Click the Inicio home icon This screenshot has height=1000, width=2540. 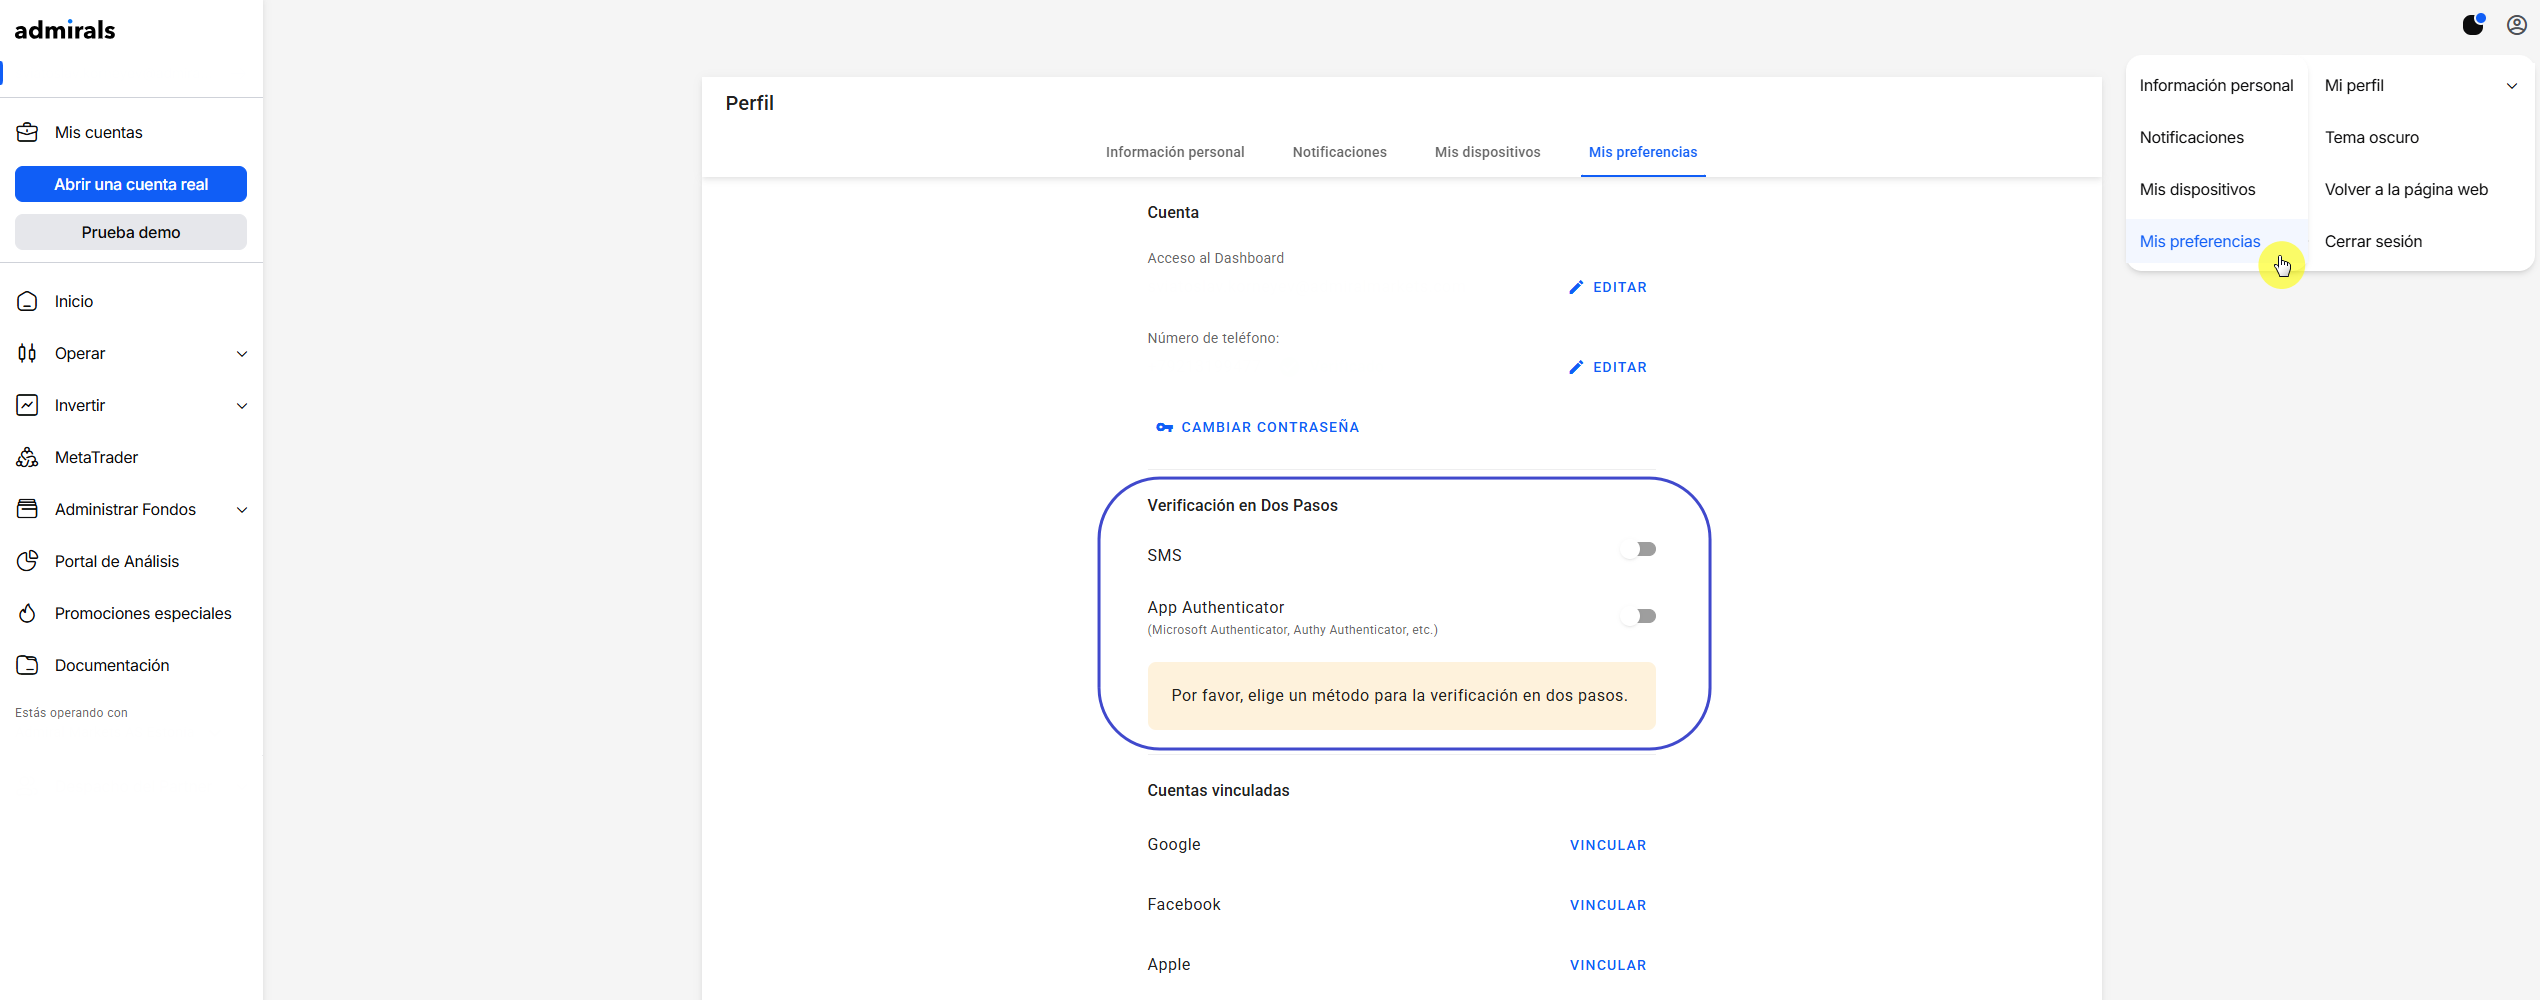pyautogui.click(x=27, y=301)
